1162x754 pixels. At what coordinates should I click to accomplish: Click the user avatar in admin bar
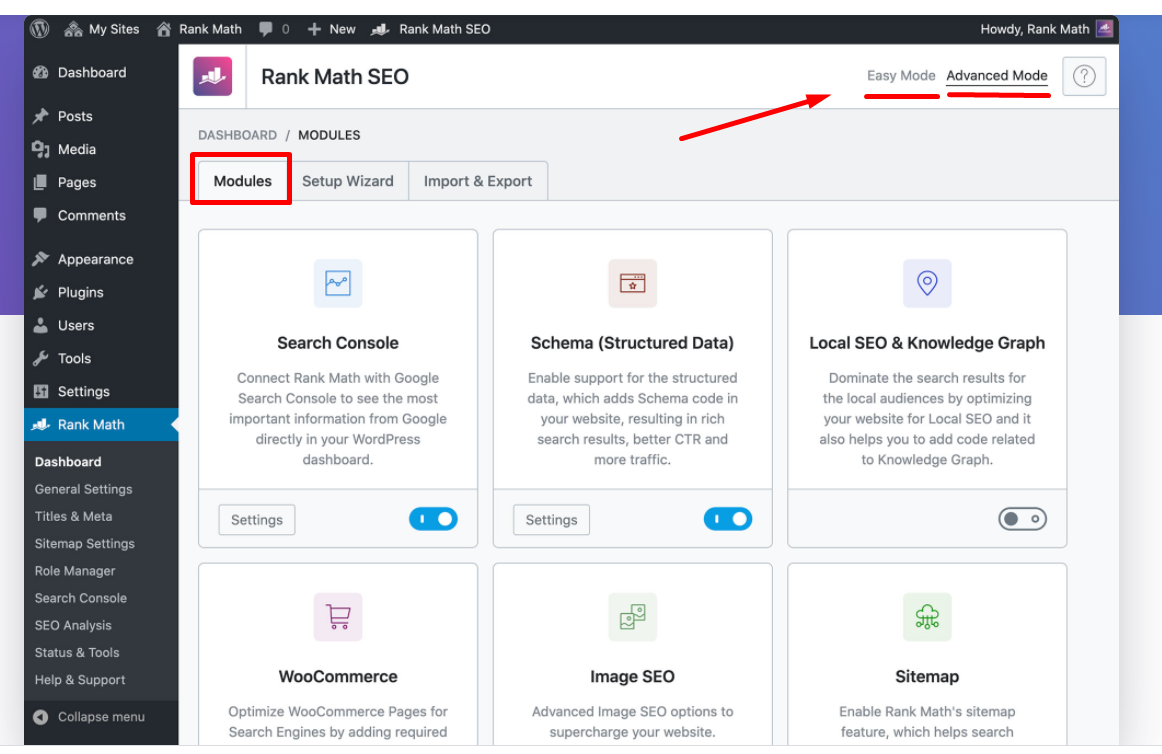coord(1104,29)
